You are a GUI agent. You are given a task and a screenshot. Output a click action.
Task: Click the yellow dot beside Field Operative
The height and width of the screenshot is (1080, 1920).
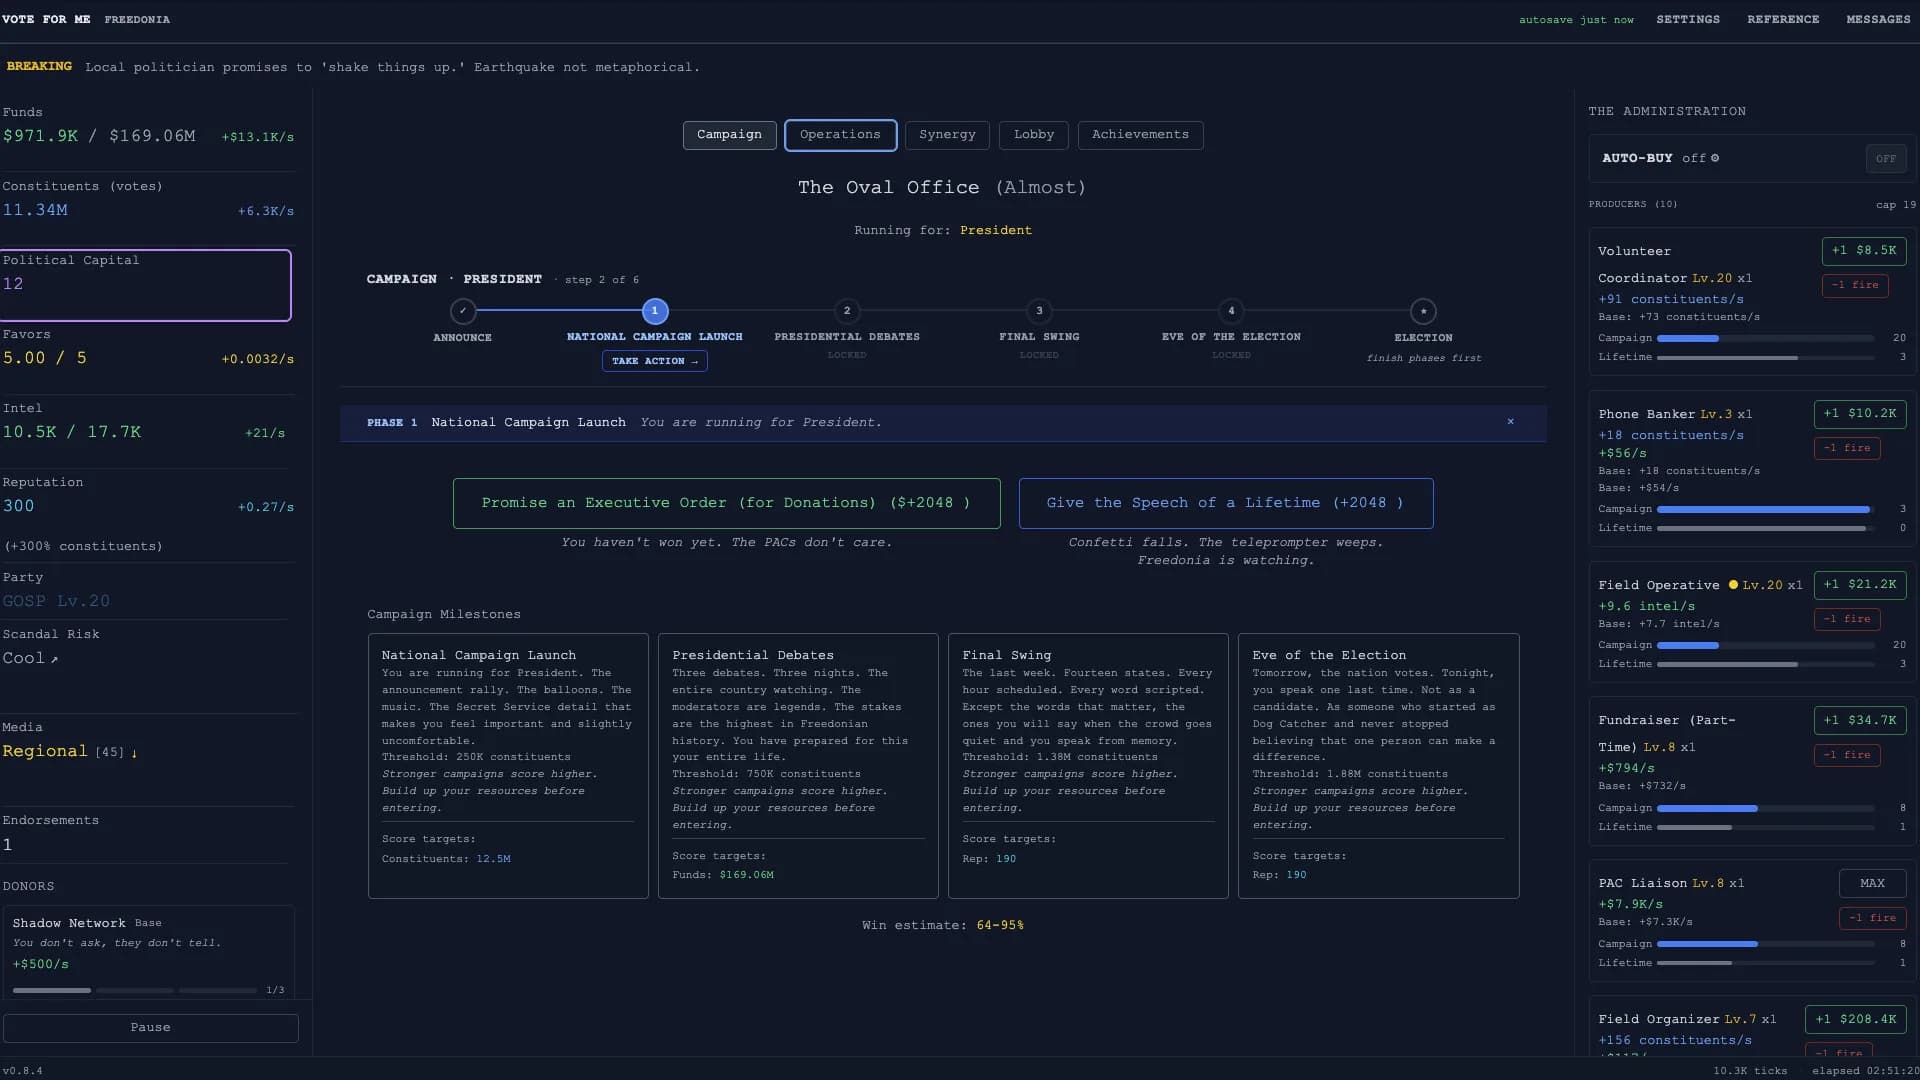tap(1733, 585)
